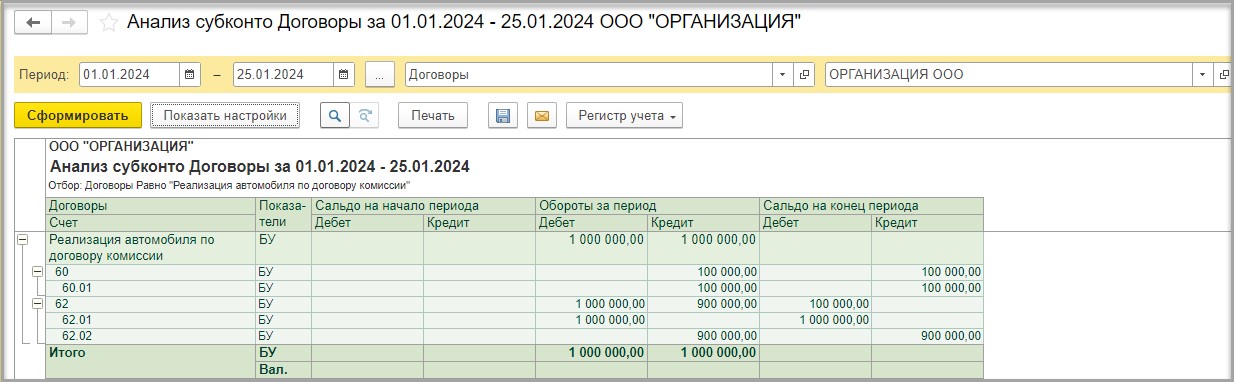Expand the Договоры subconto dropdown
The image size is (1234, 382).
pos(782,74)
